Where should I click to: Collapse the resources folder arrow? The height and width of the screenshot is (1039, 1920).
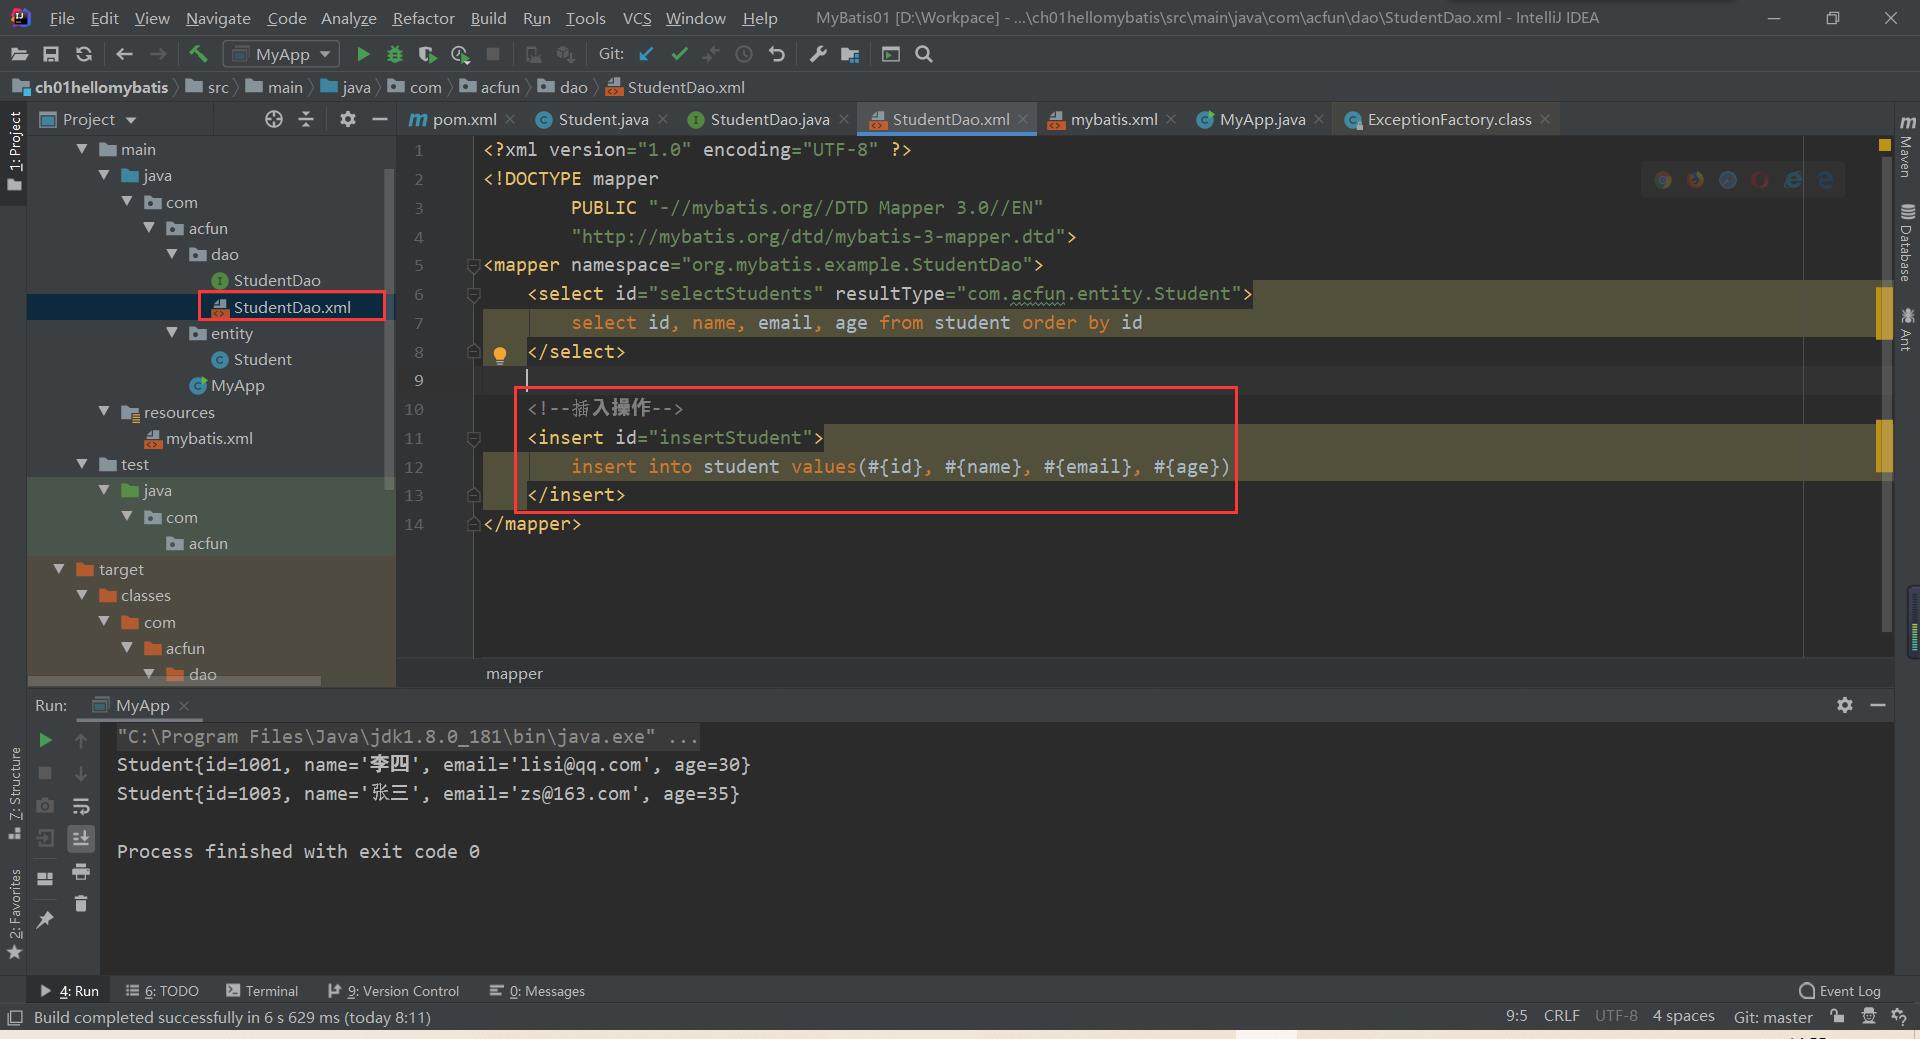point(105,411)
